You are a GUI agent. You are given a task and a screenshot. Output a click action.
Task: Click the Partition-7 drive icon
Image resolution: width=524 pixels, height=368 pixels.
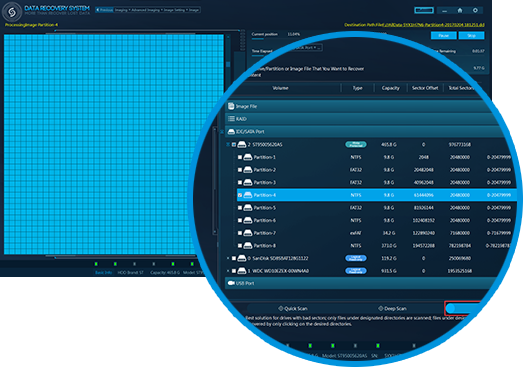(x=248, y=233)
